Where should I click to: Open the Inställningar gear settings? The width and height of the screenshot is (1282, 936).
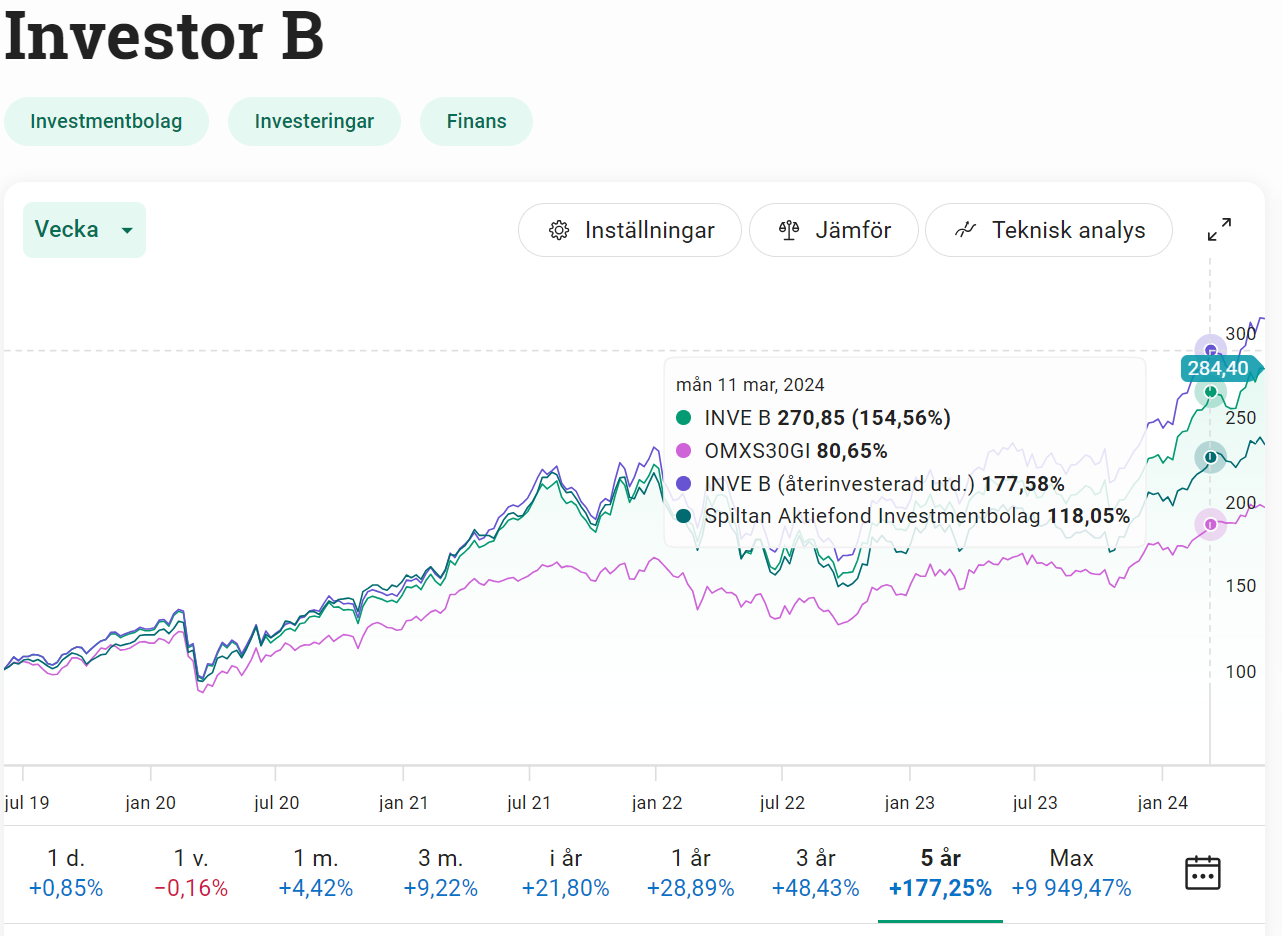click(x=629, y=230)
